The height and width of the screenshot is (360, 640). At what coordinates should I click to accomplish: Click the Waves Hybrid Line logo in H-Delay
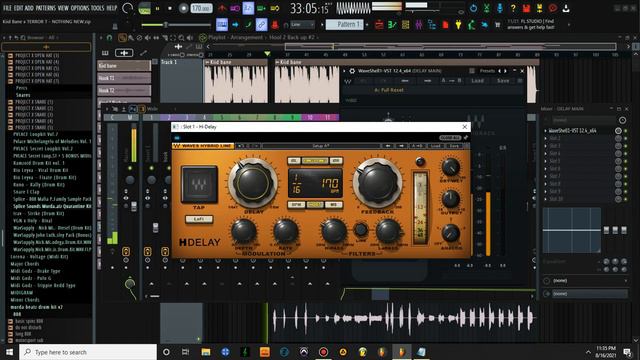tap(203, 146)
